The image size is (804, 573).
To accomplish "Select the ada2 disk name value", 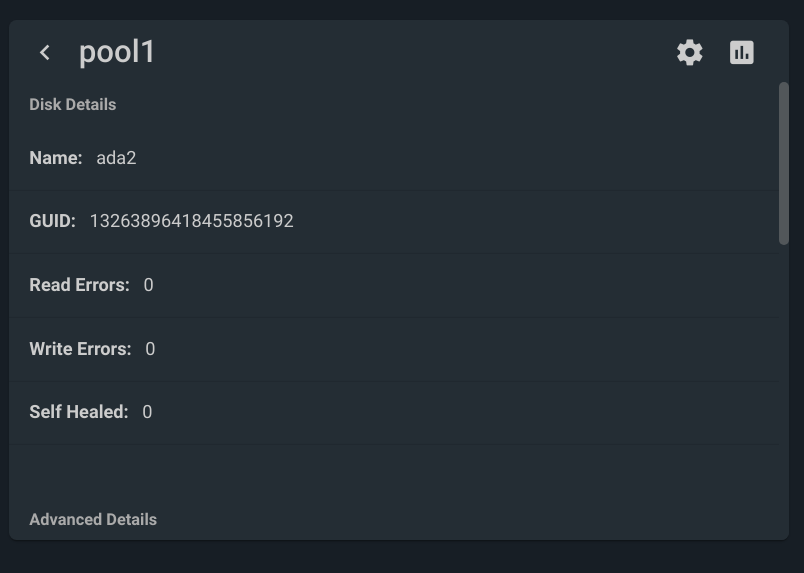I will pyautogui.click(x=116, y=158).
